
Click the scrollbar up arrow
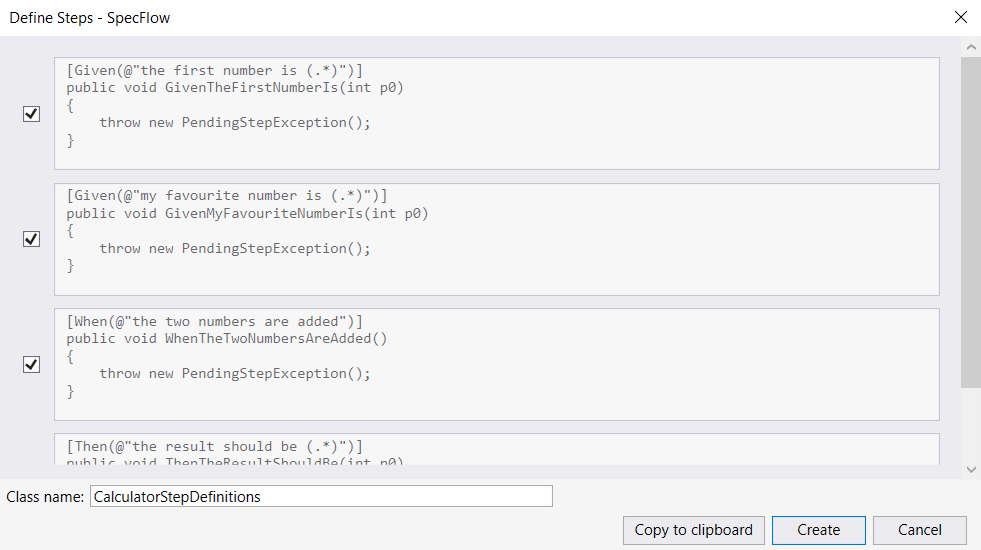pos(970,47)
